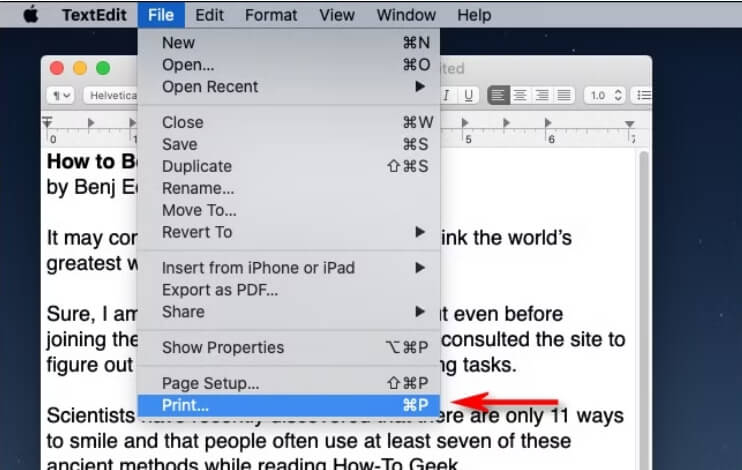Open the TextEdit application menu
This screenshot has width=742, height=470.
pos(94,15)
